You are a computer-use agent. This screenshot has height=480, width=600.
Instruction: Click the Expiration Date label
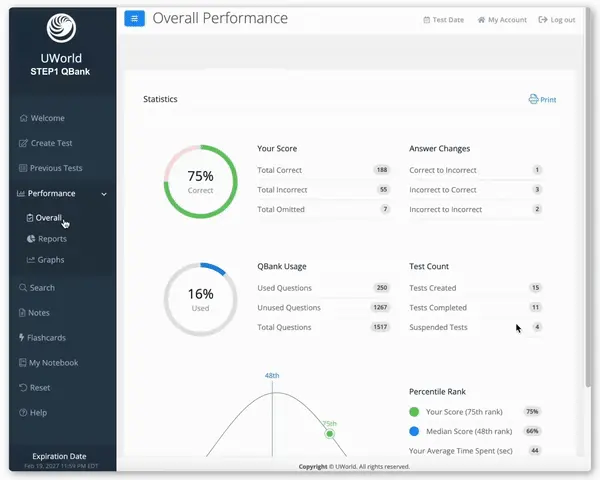click(x=59, y=456)
